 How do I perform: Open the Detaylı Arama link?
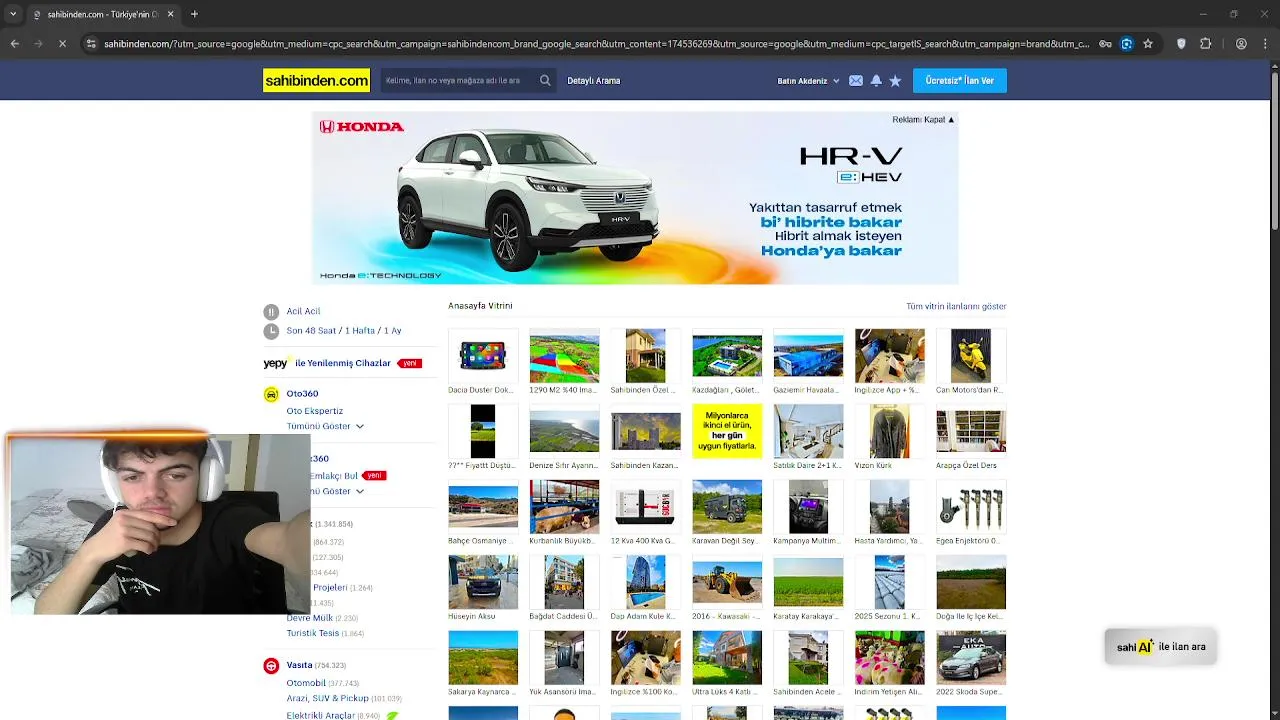(594, 81)
